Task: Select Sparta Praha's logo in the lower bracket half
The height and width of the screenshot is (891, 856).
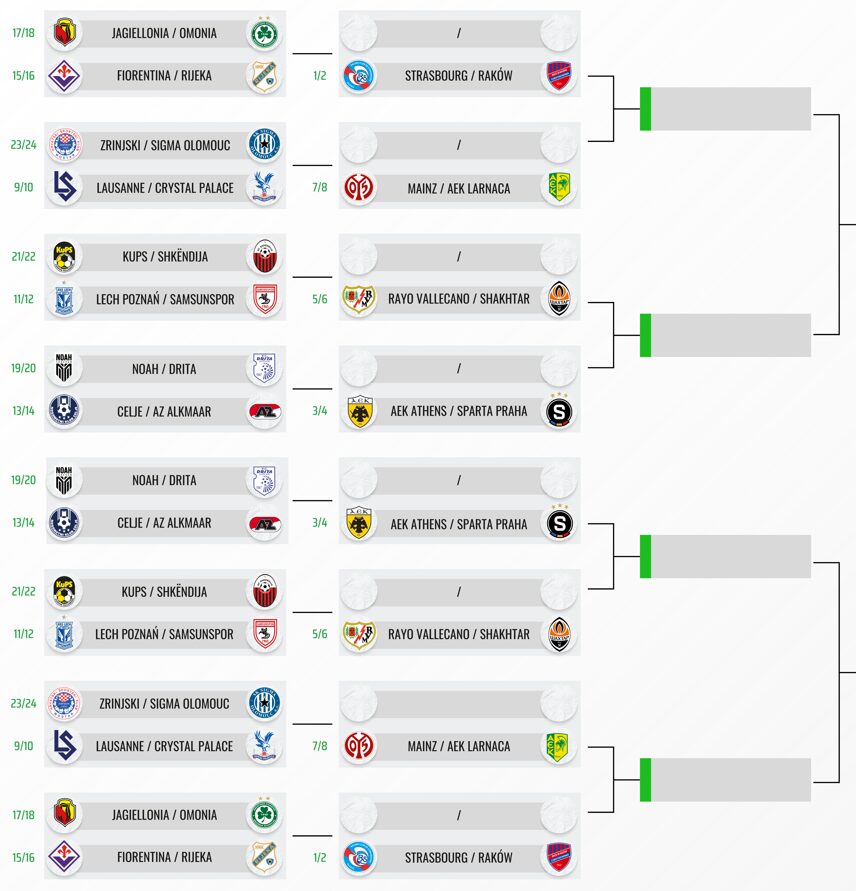Action: pos(558,523)
